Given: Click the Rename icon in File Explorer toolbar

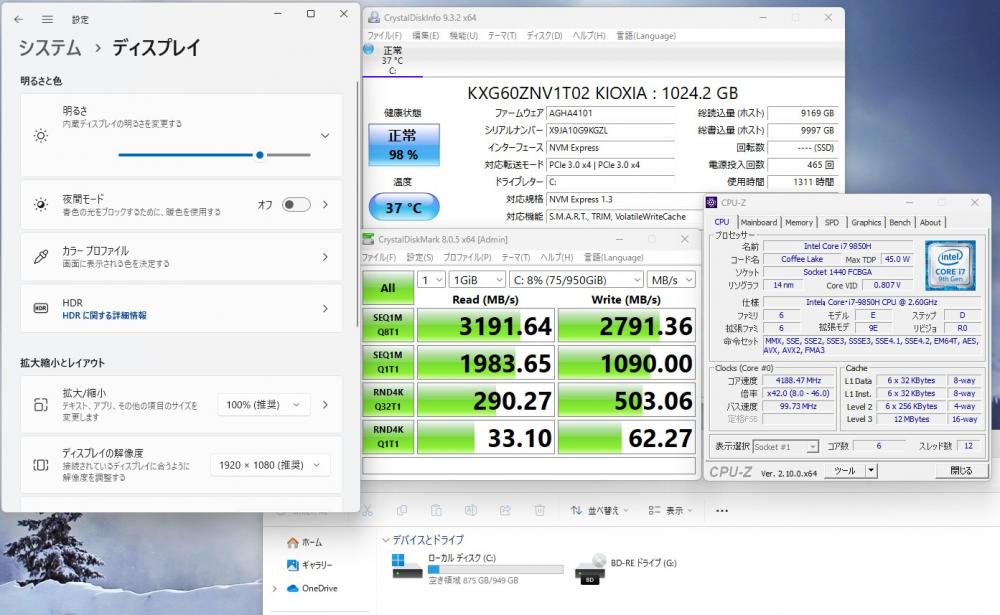Looking at the screenshot, I should (471, 510).
